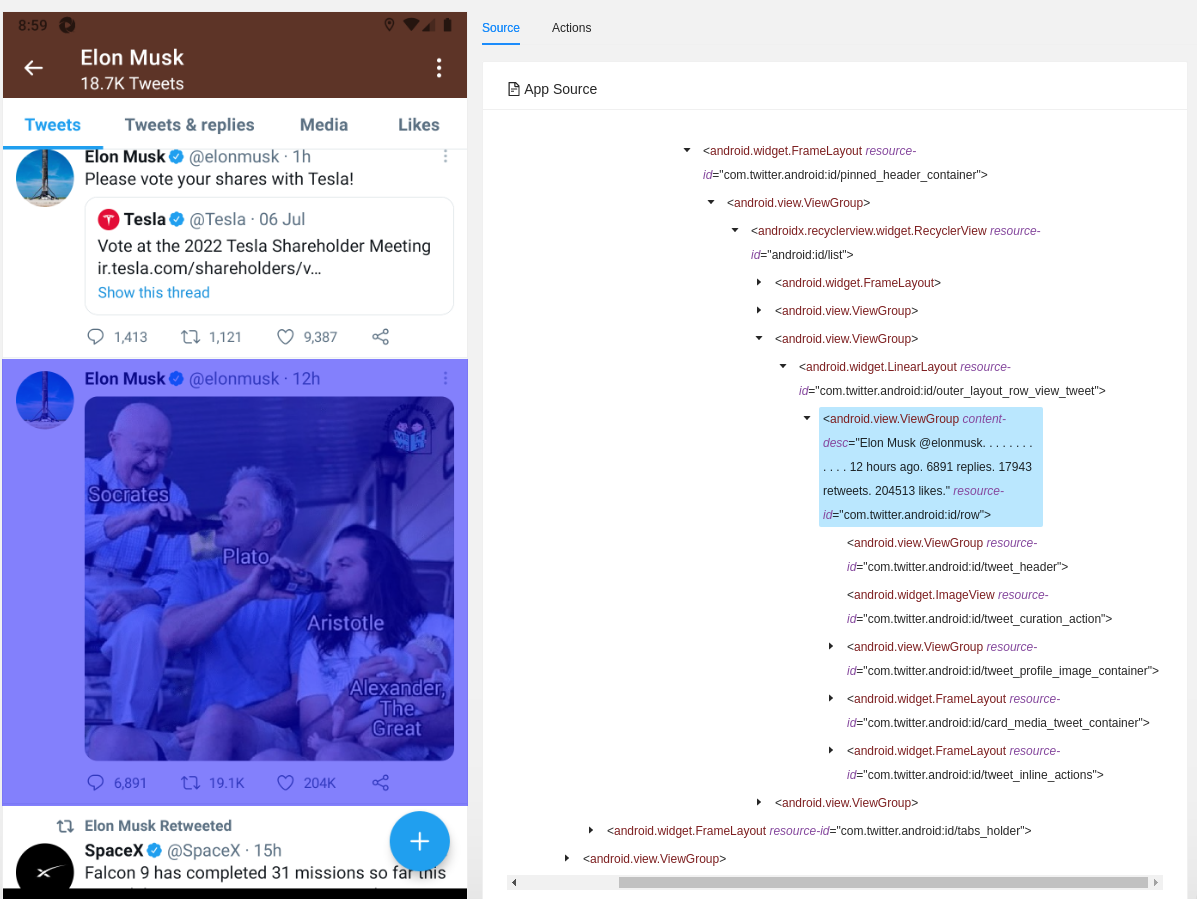
Task: Open options menu on the 12h tweet
Action: pos(445,379)
